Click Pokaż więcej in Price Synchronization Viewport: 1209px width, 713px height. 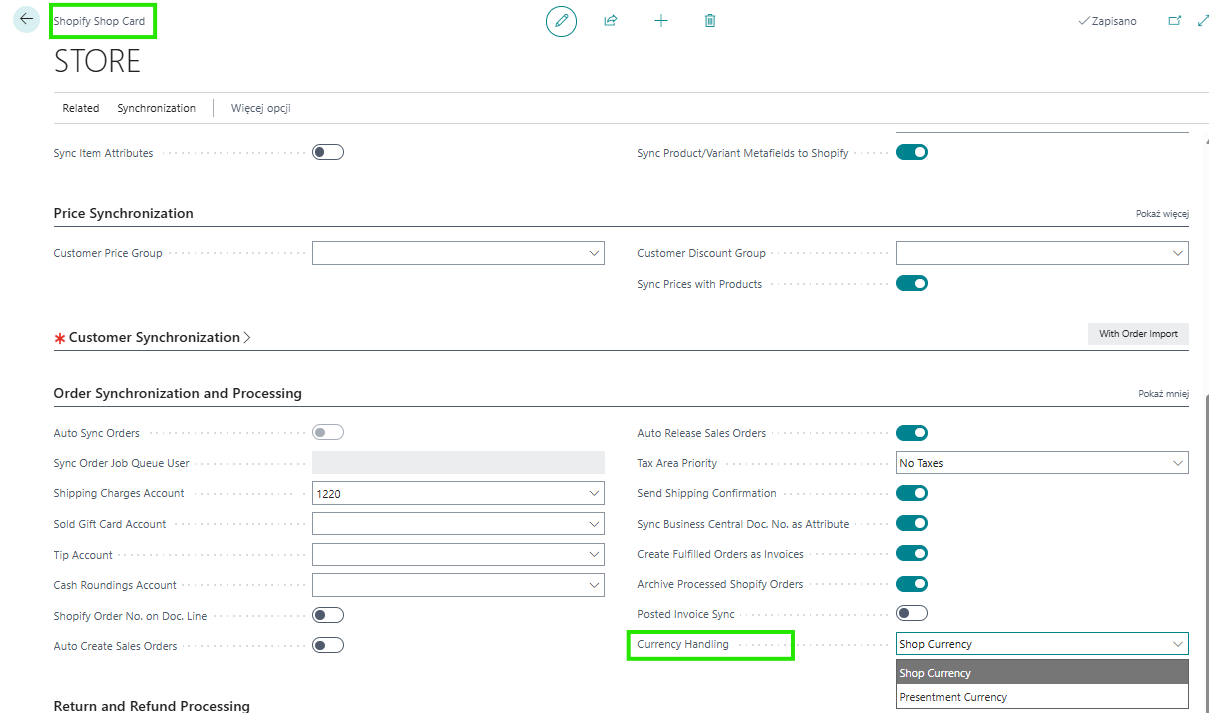pyautogui.click(x=1162, y=214)
